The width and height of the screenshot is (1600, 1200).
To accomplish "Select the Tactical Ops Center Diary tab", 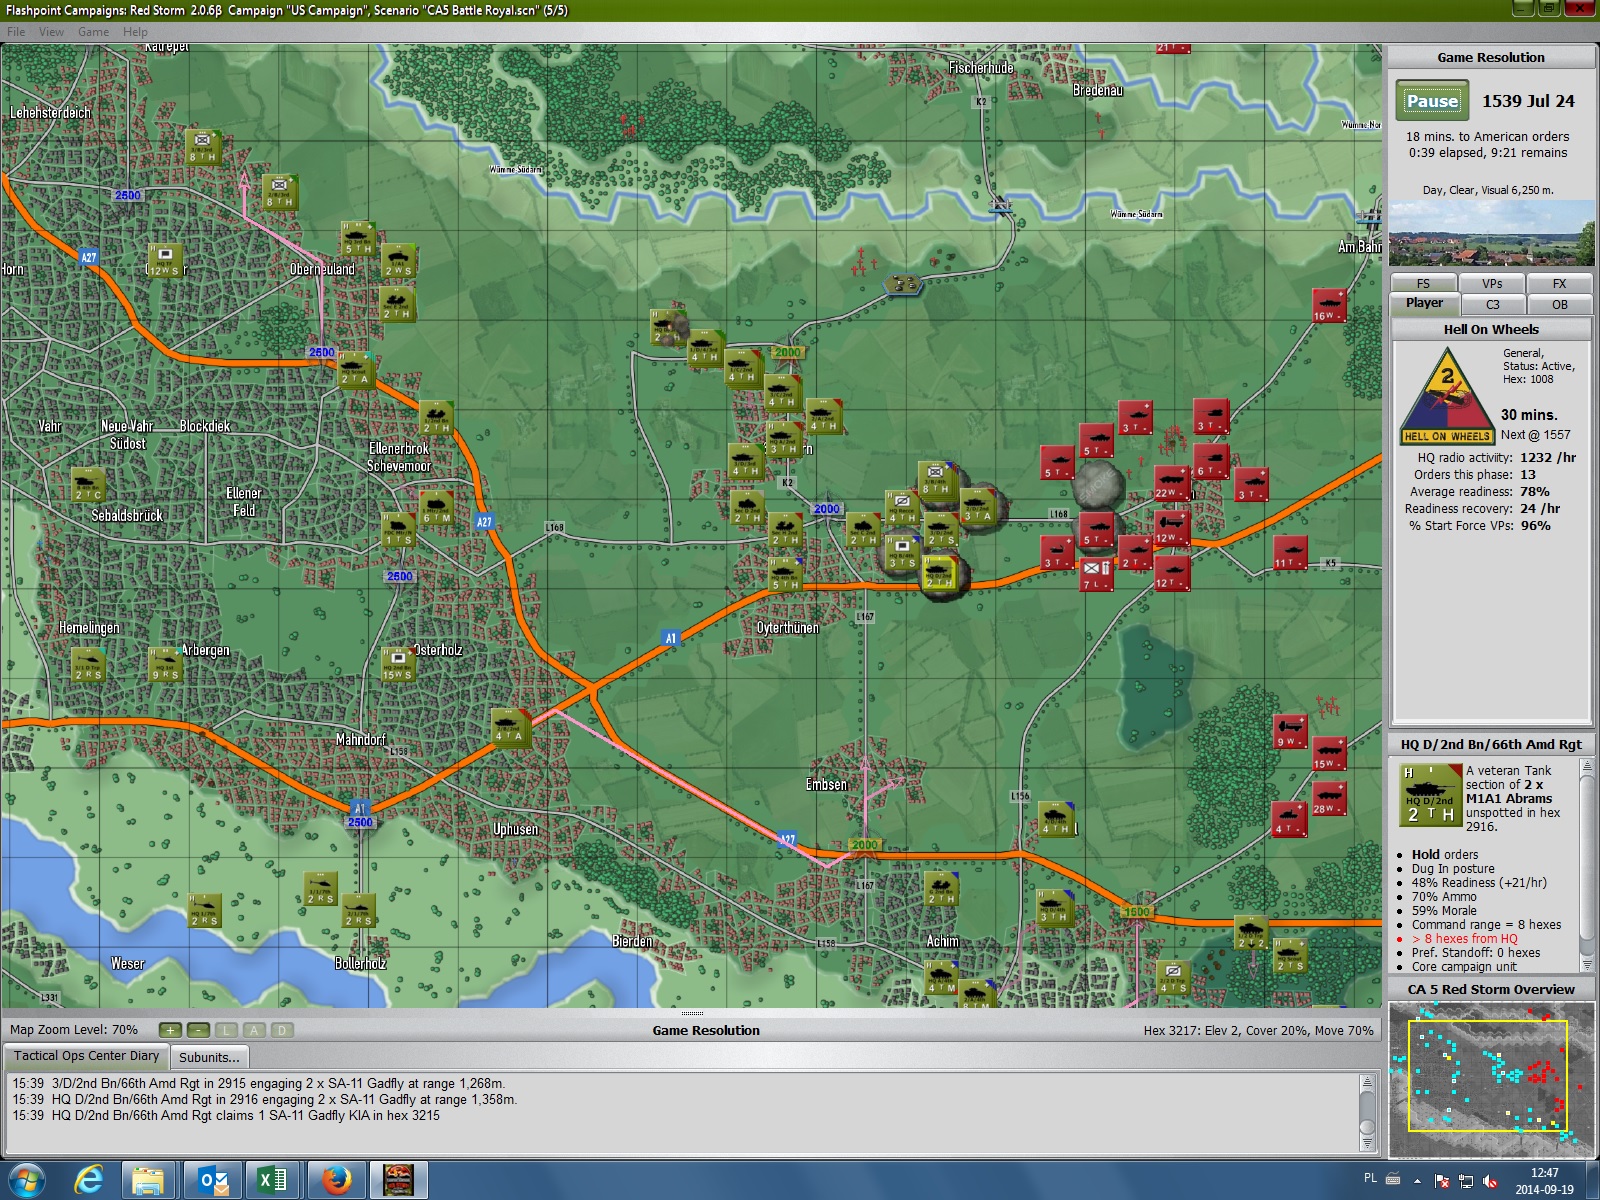I will 86,1056.
